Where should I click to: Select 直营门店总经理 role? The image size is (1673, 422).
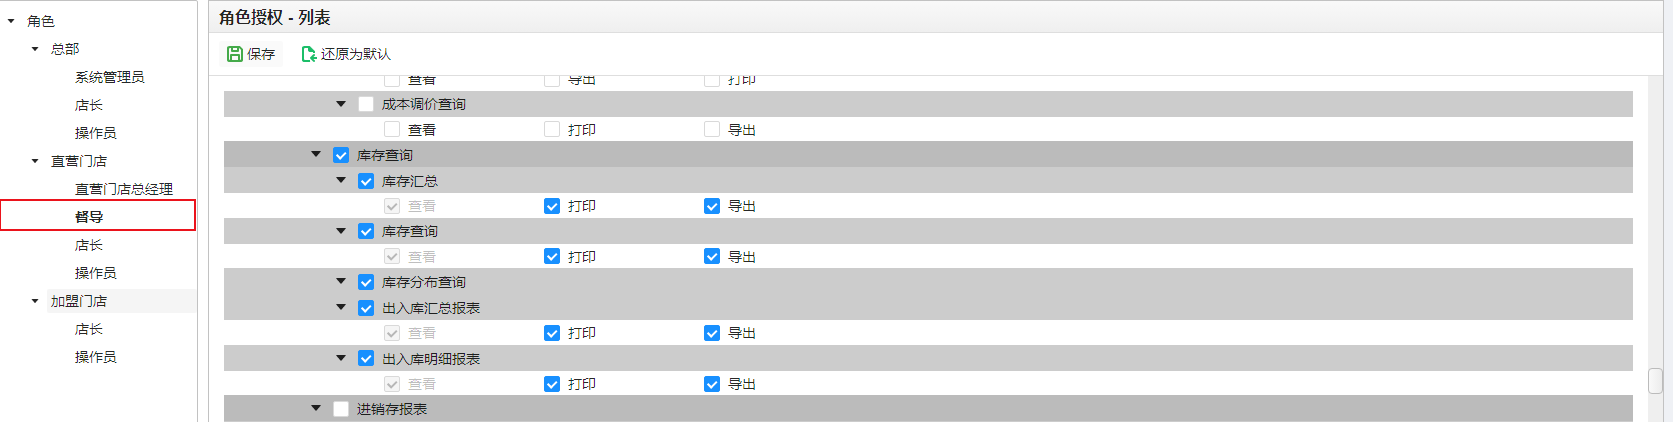click(124, 189)
